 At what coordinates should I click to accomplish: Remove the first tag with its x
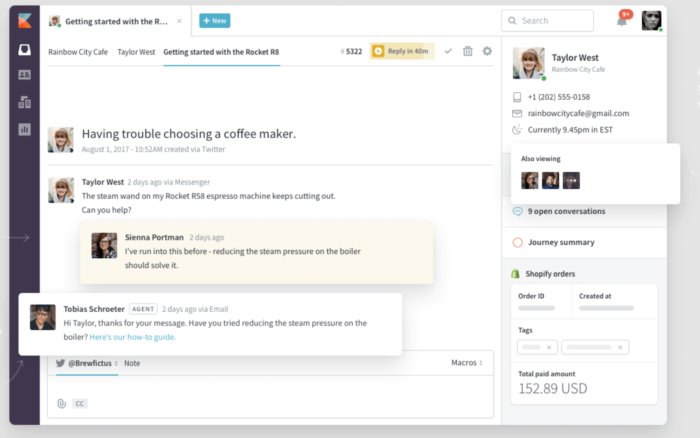(x=548, y=347)
